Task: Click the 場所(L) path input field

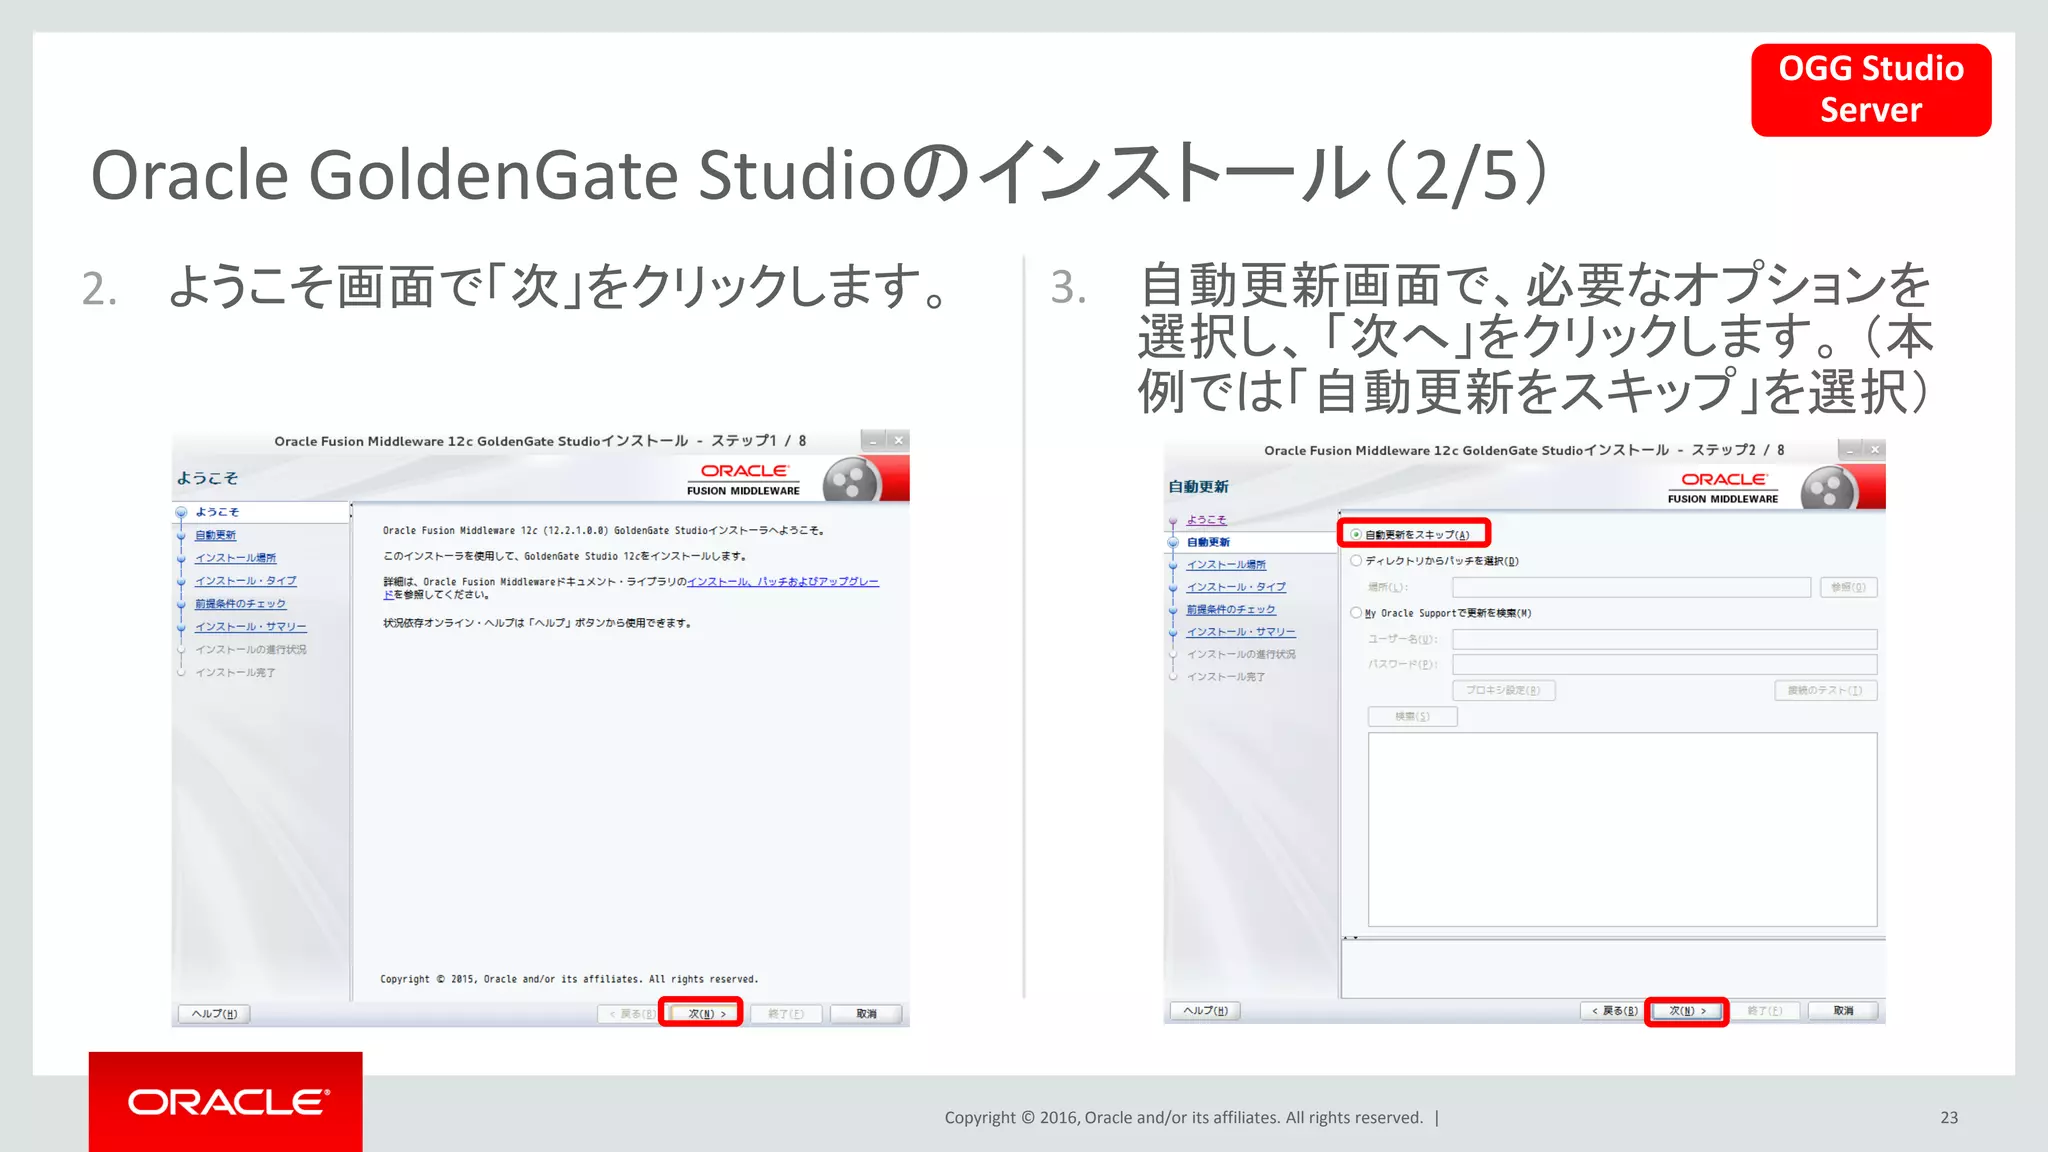Action: (1631, 587)
